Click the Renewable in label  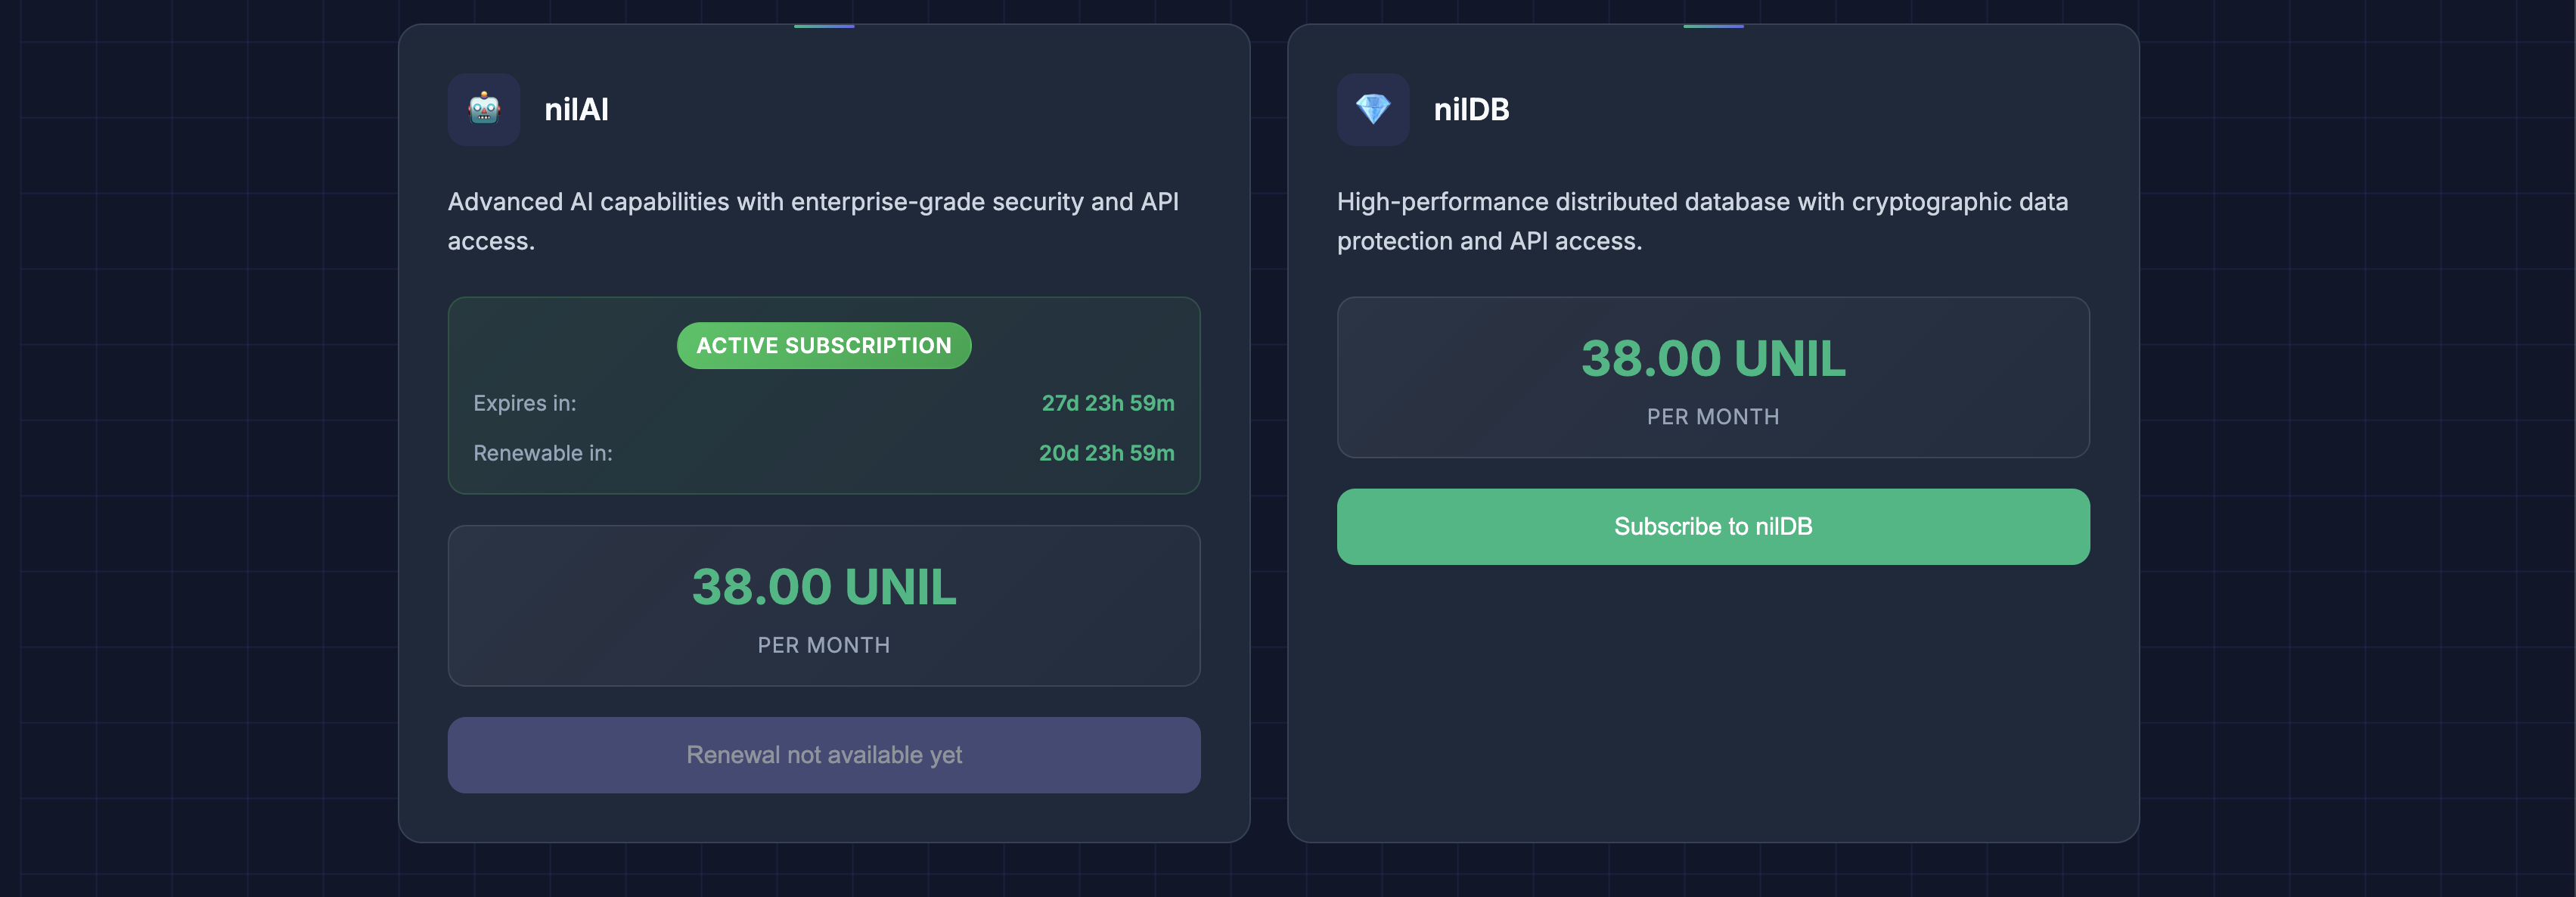542,453
